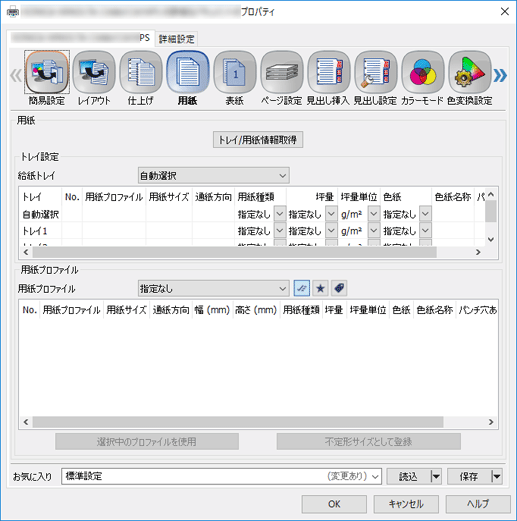Viewport: 517px width, 521px height.
Task: Show previous icons with left double-arrow
Action: [x=16, y=76]
